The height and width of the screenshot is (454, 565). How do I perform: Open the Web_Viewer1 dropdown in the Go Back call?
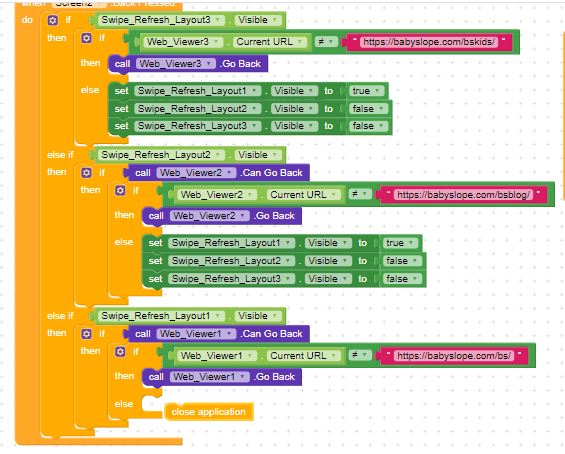[210, 377]
